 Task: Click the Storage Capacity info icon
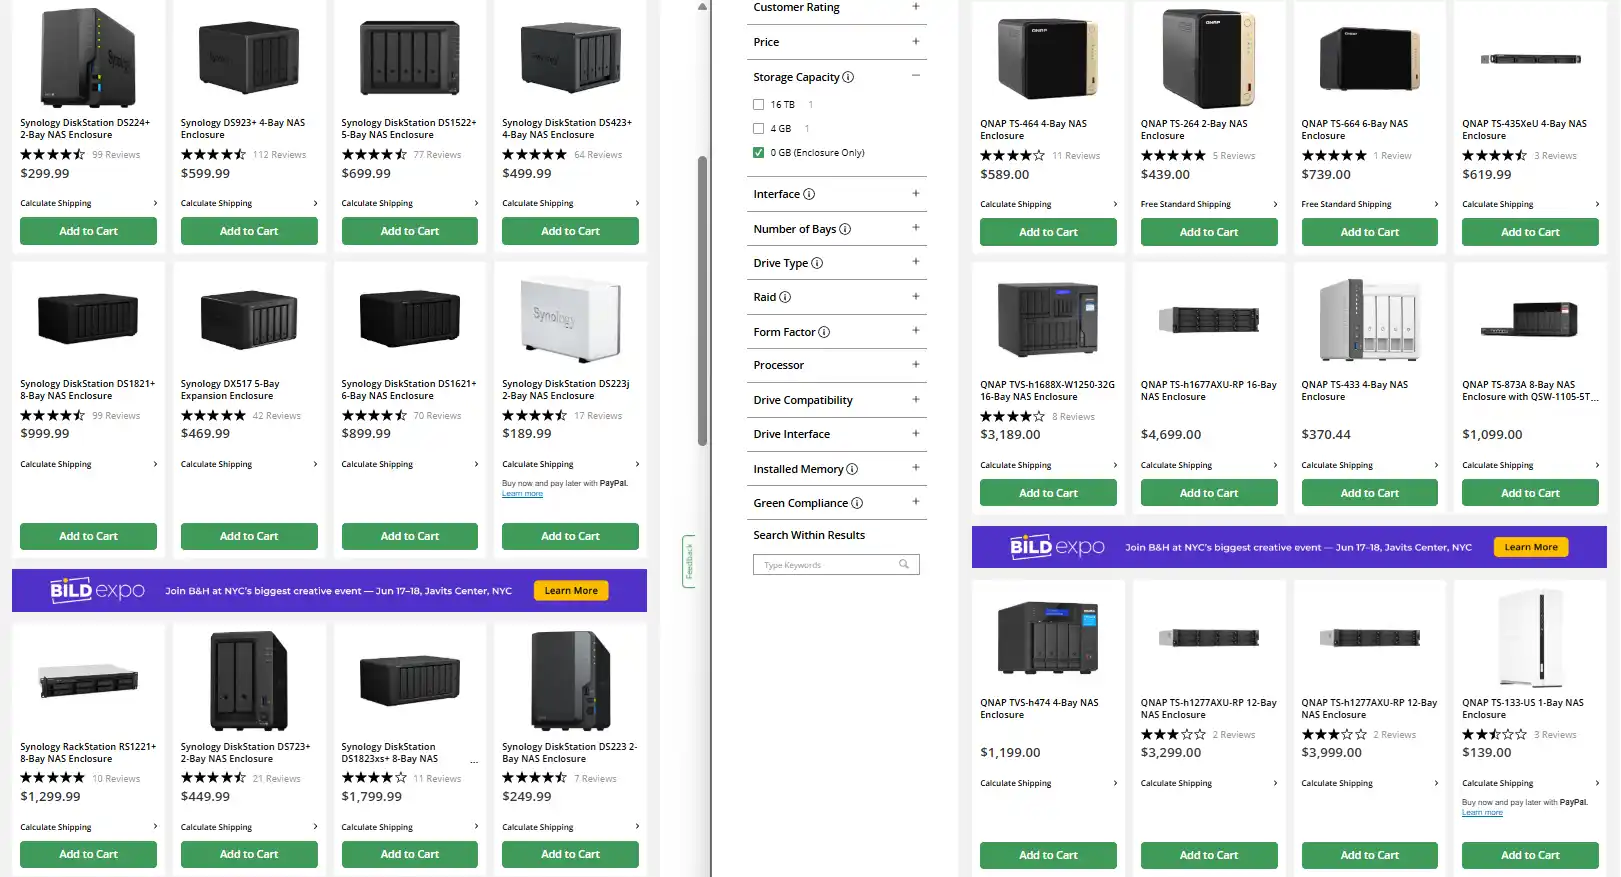tap(848, 77)
